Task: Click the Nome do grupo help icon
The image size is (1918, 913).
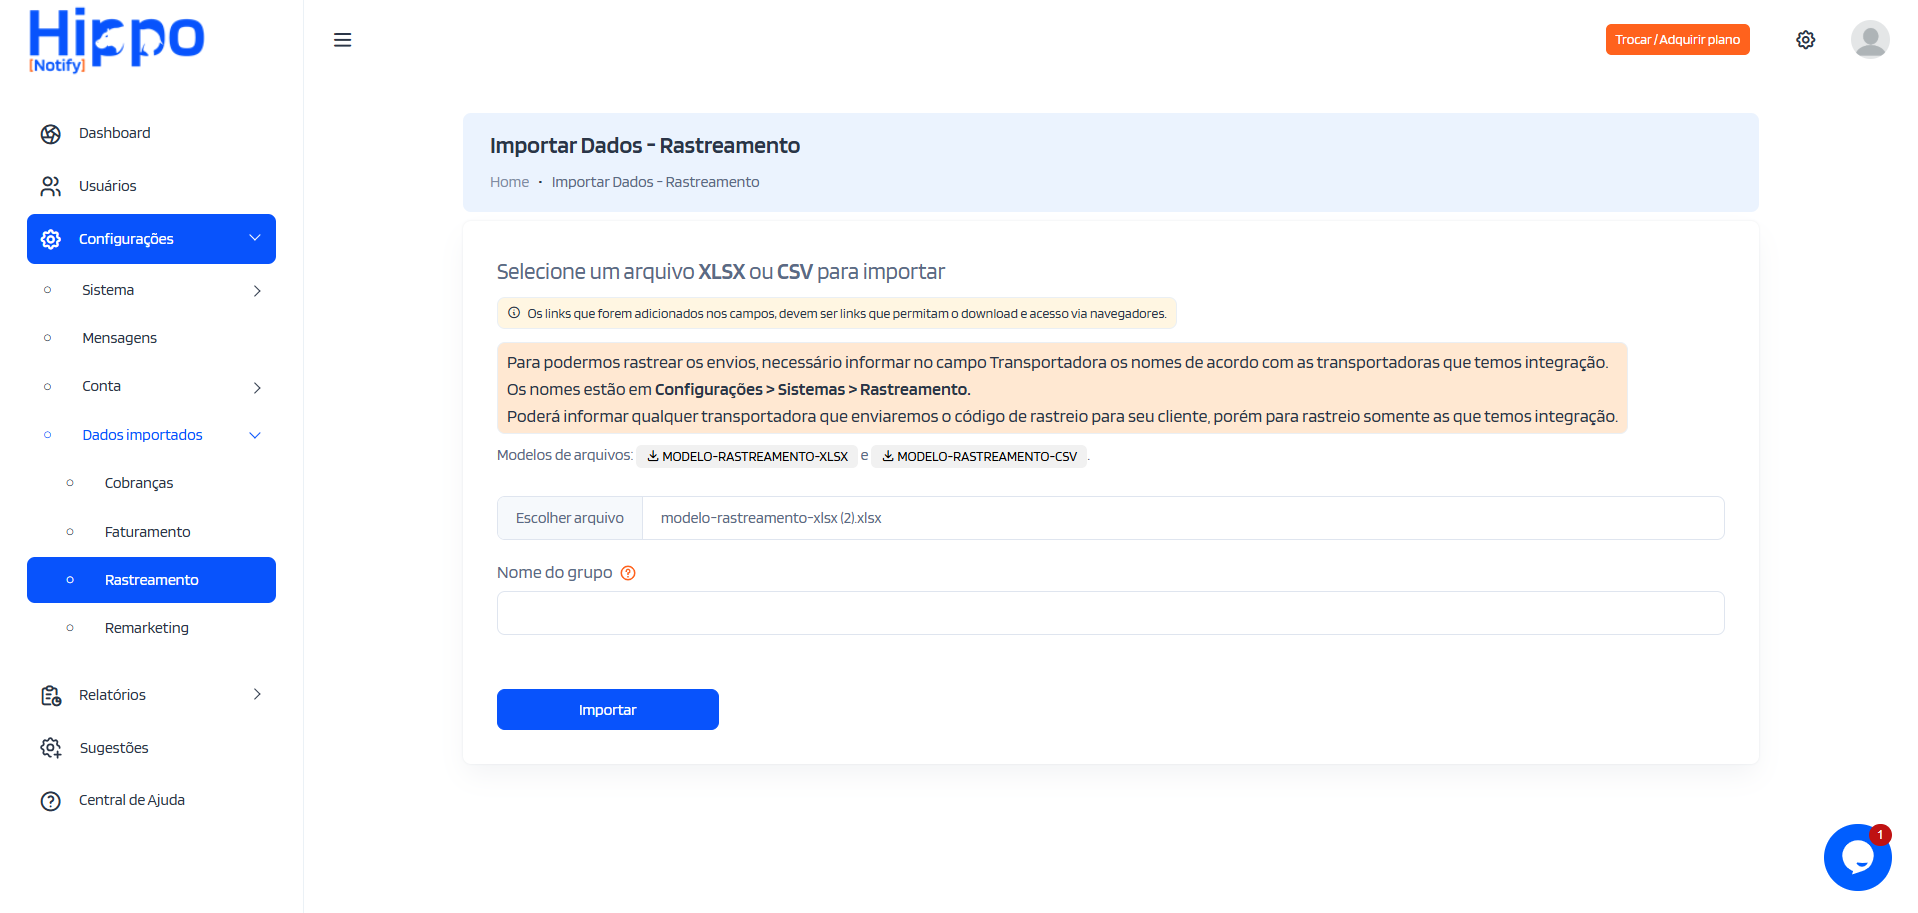Action: (628, 573)
